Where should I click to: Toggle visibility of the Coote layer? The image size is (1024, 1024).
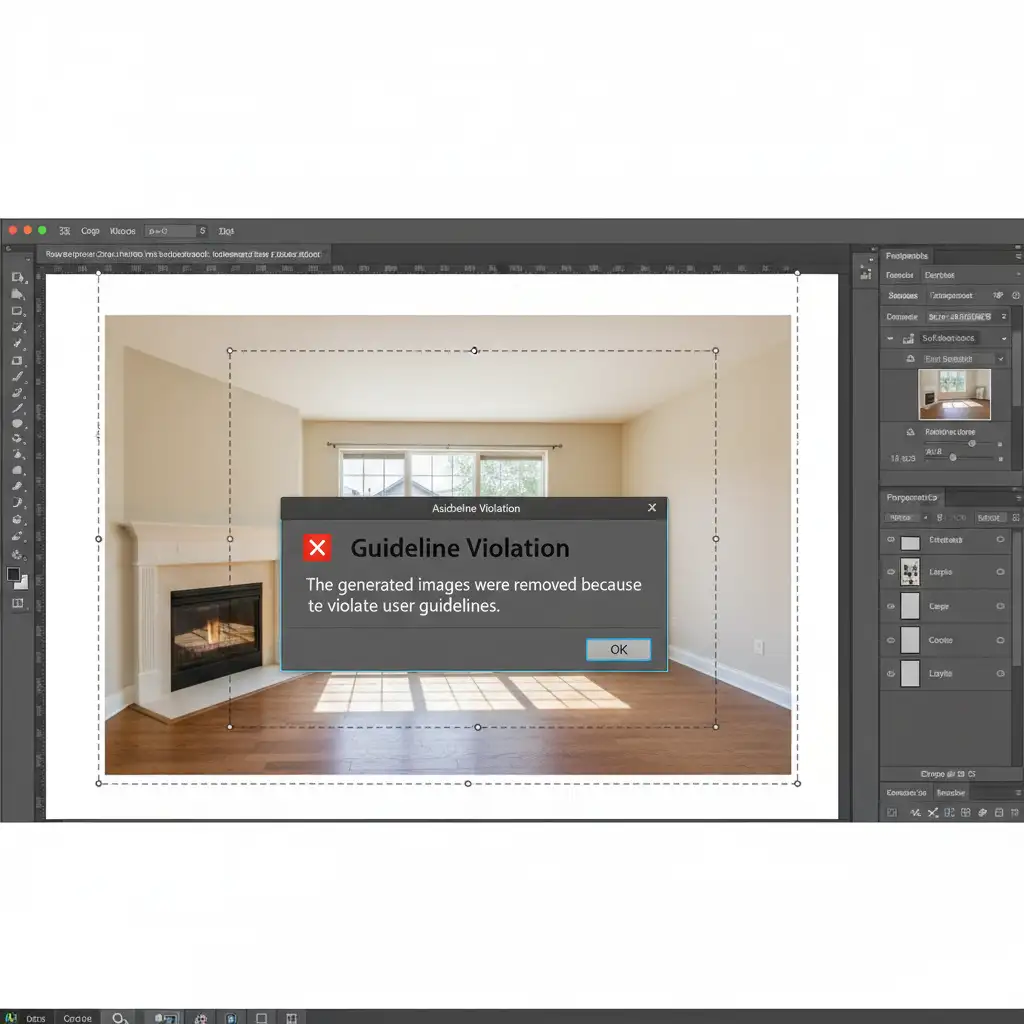click(889, 640)
